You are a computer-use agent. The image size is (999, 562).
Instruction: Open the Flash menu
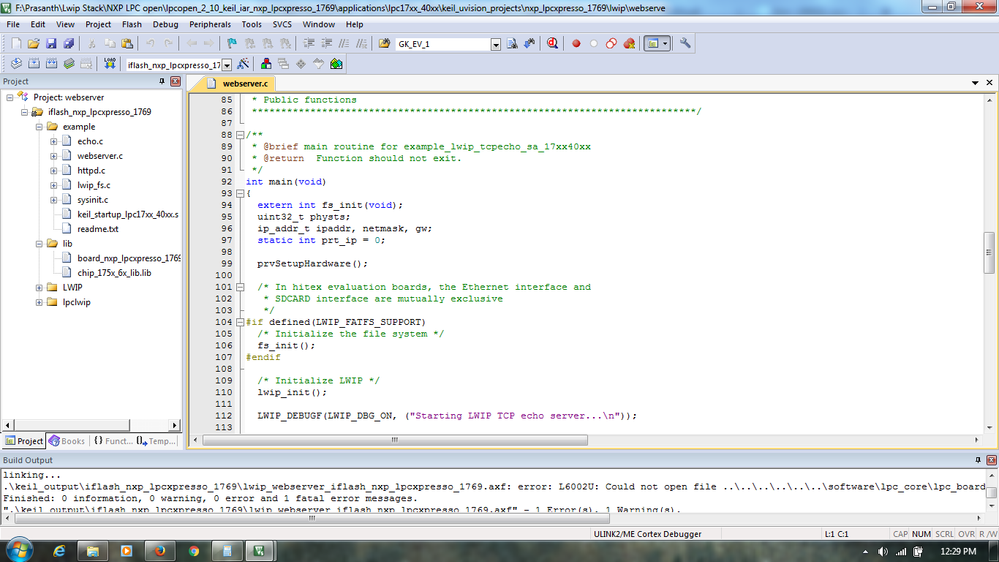[x=131, y=24]
